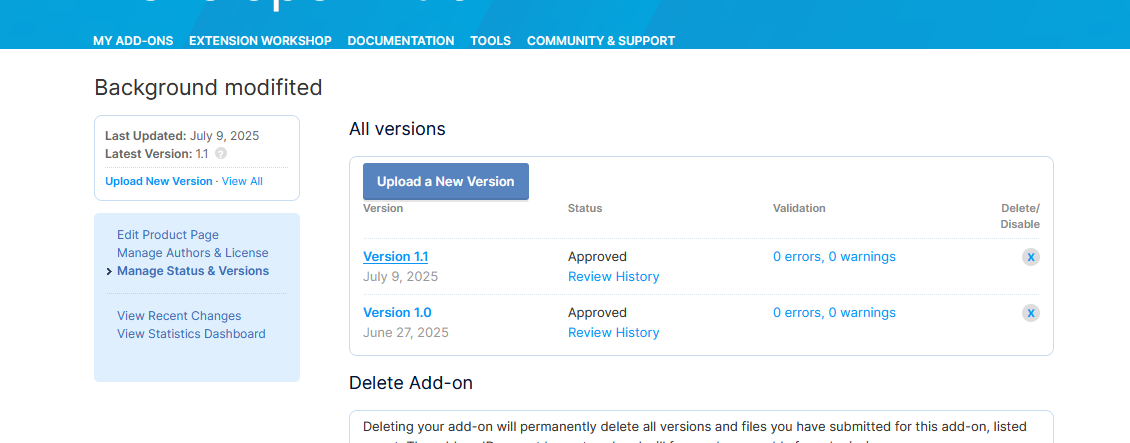This screenshot has height=443, width=1130.
Task: Click the 'Delete/ Disable' column header
Action: tap(1020, 216)
